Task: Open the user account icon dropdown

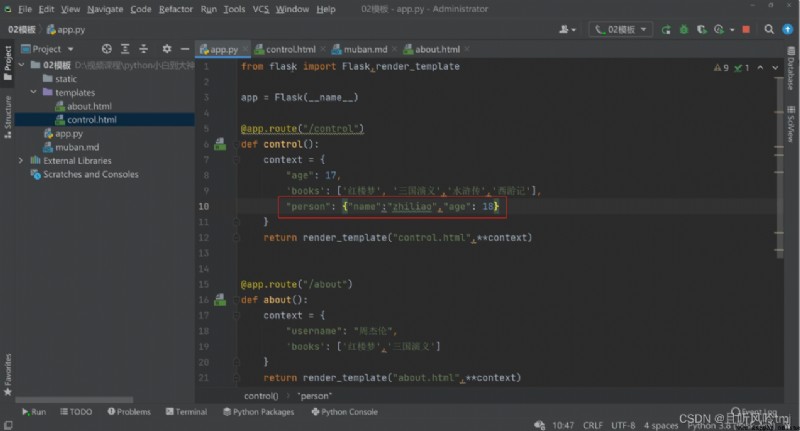Action: (567, 30)
